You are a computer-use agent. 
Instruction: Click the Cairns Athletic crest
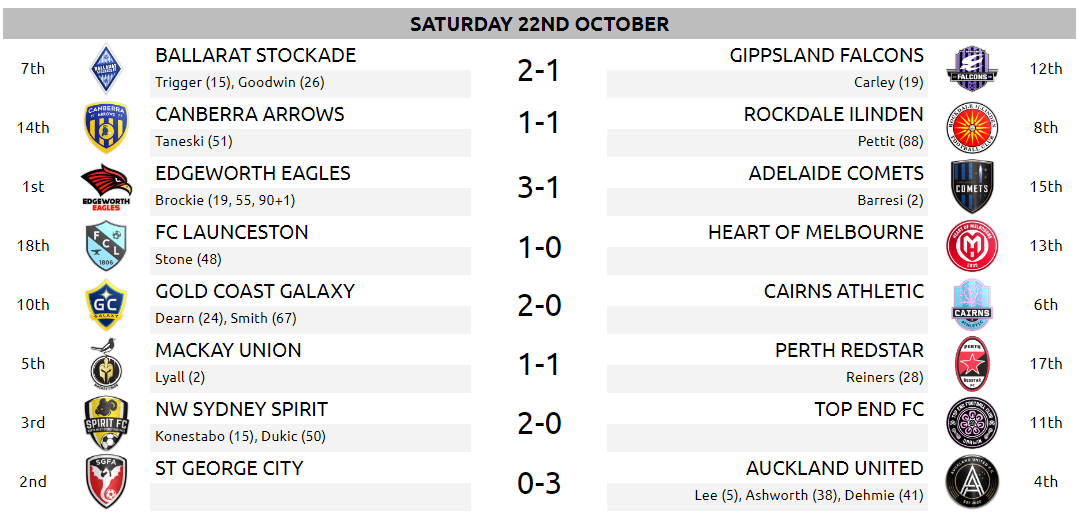point(971,305)
